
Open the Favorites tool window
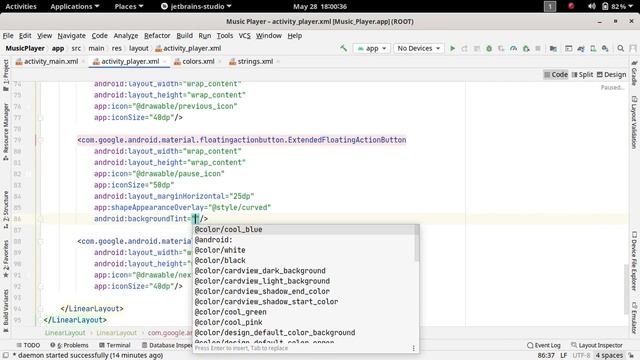[6, 259]
